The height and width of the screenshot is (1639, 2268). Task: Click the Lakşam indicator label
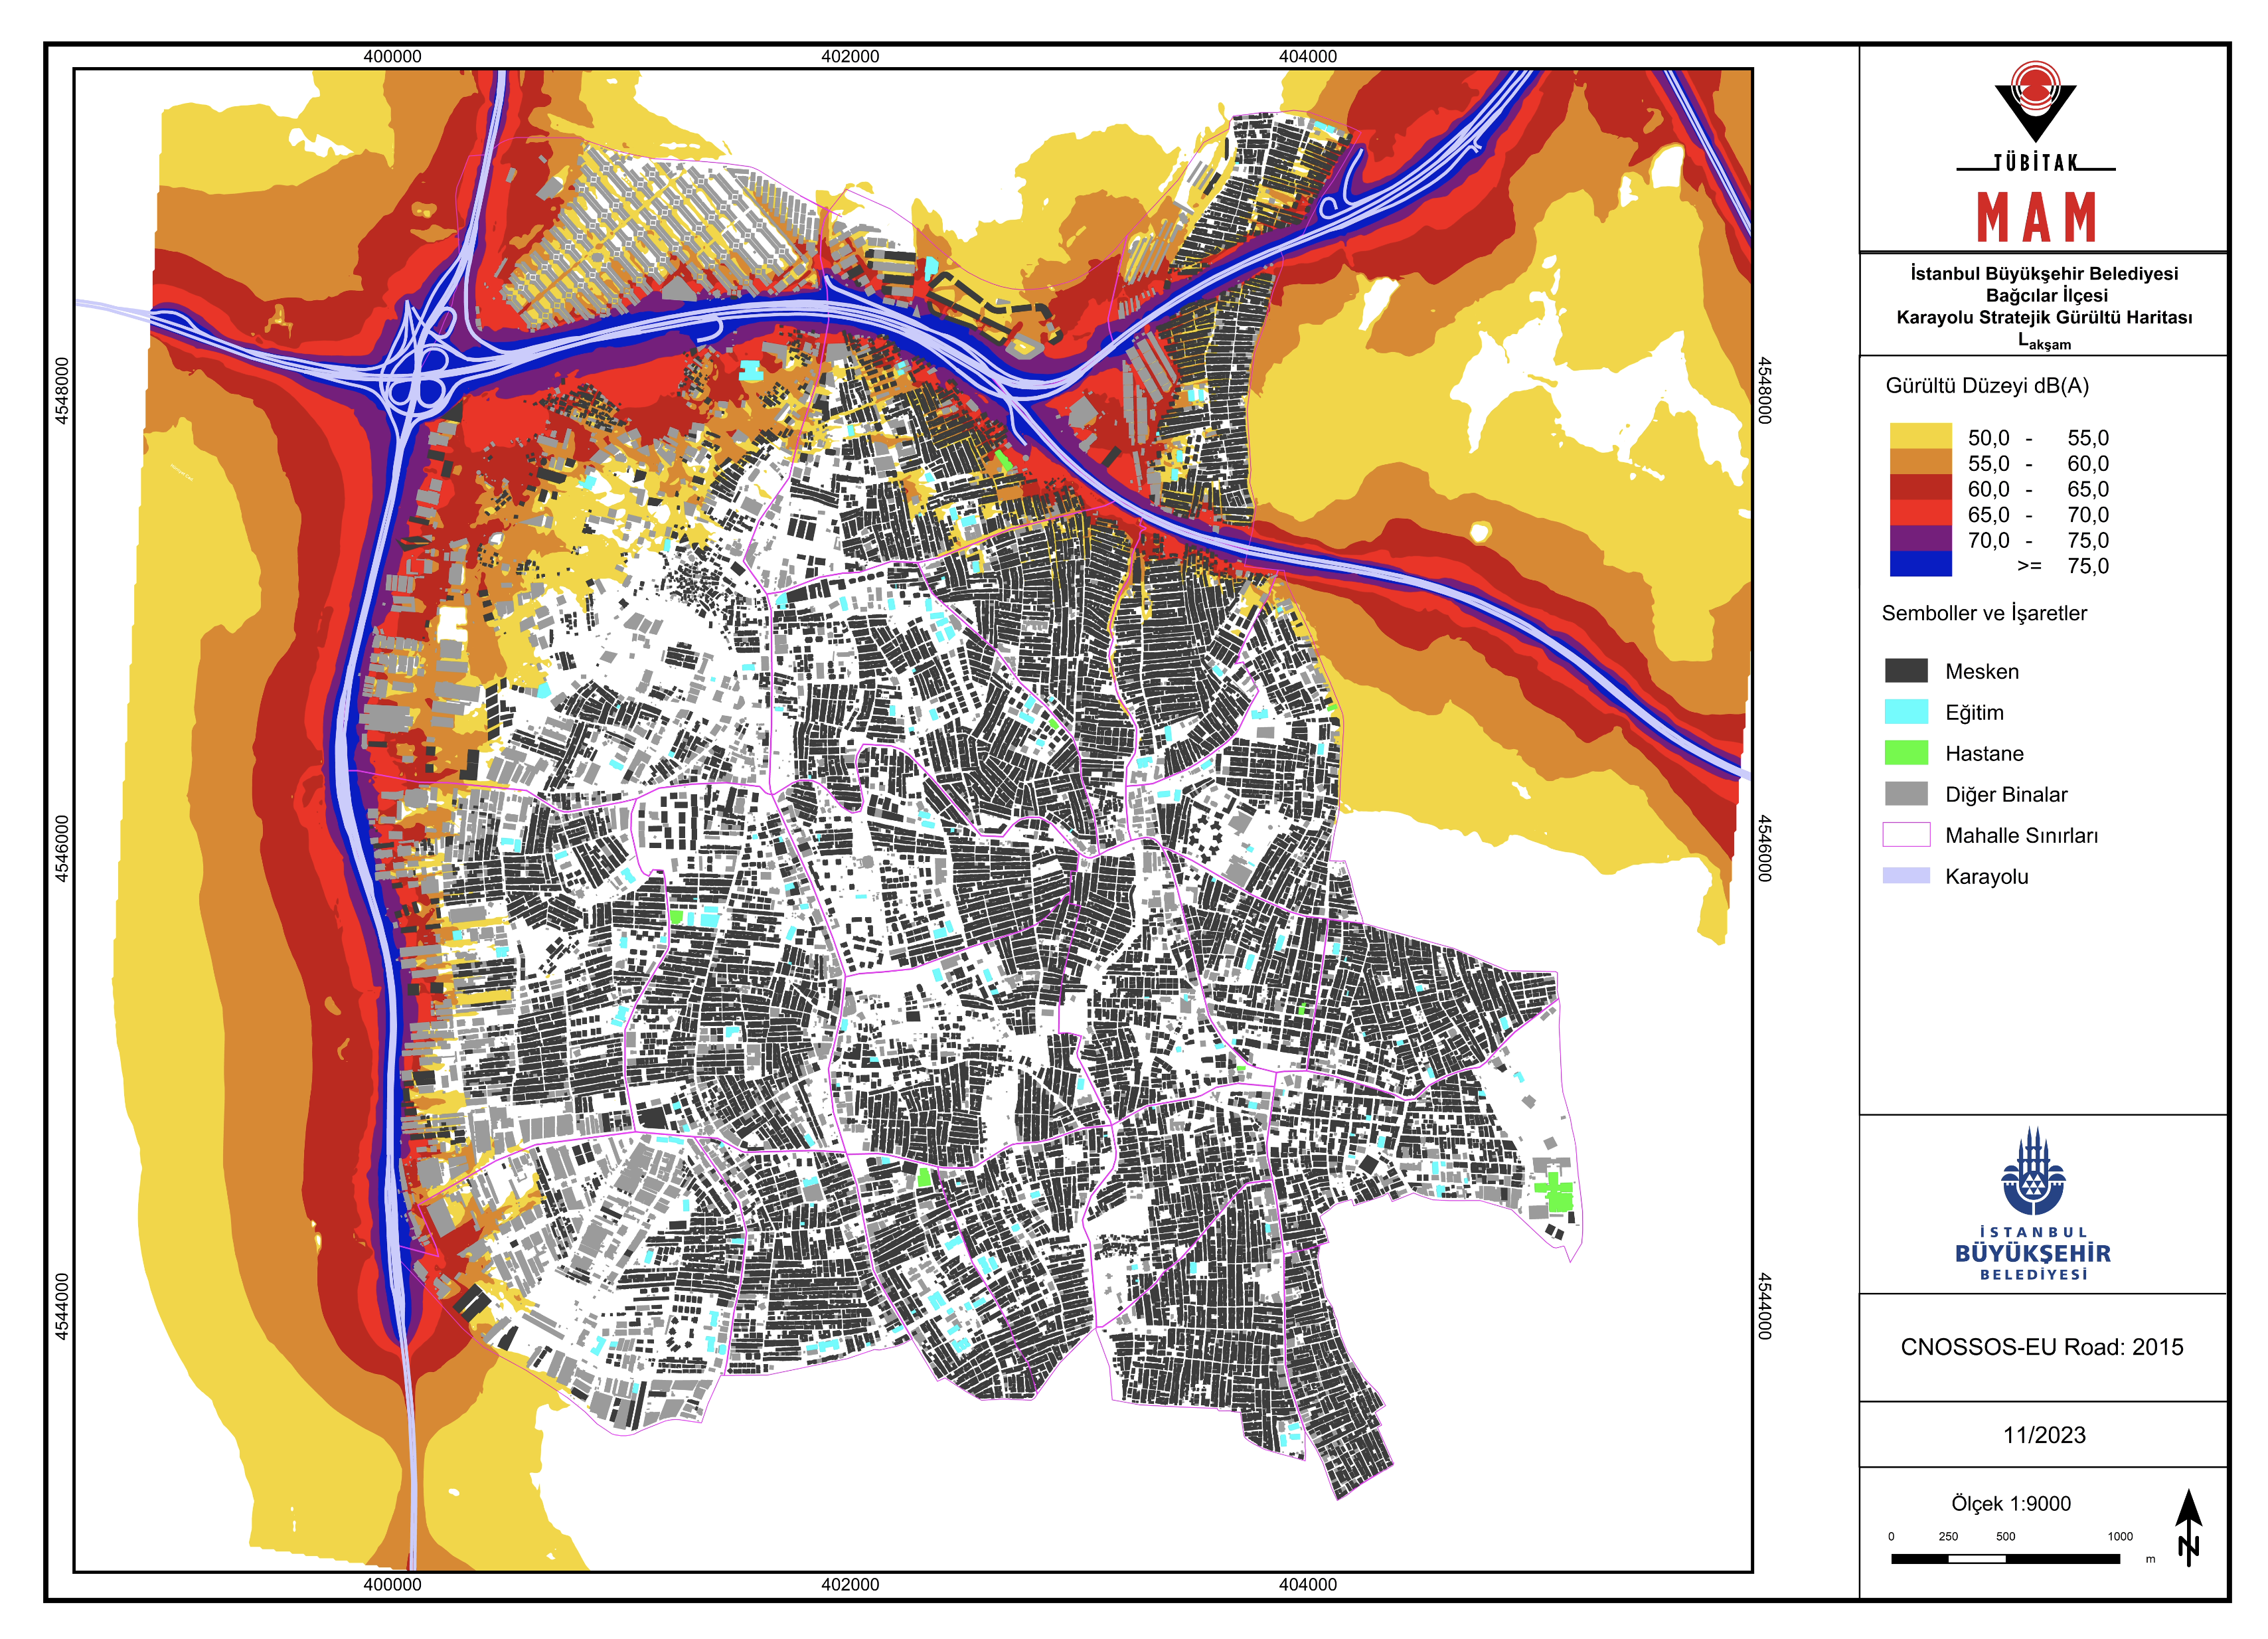coord(2044,341)
